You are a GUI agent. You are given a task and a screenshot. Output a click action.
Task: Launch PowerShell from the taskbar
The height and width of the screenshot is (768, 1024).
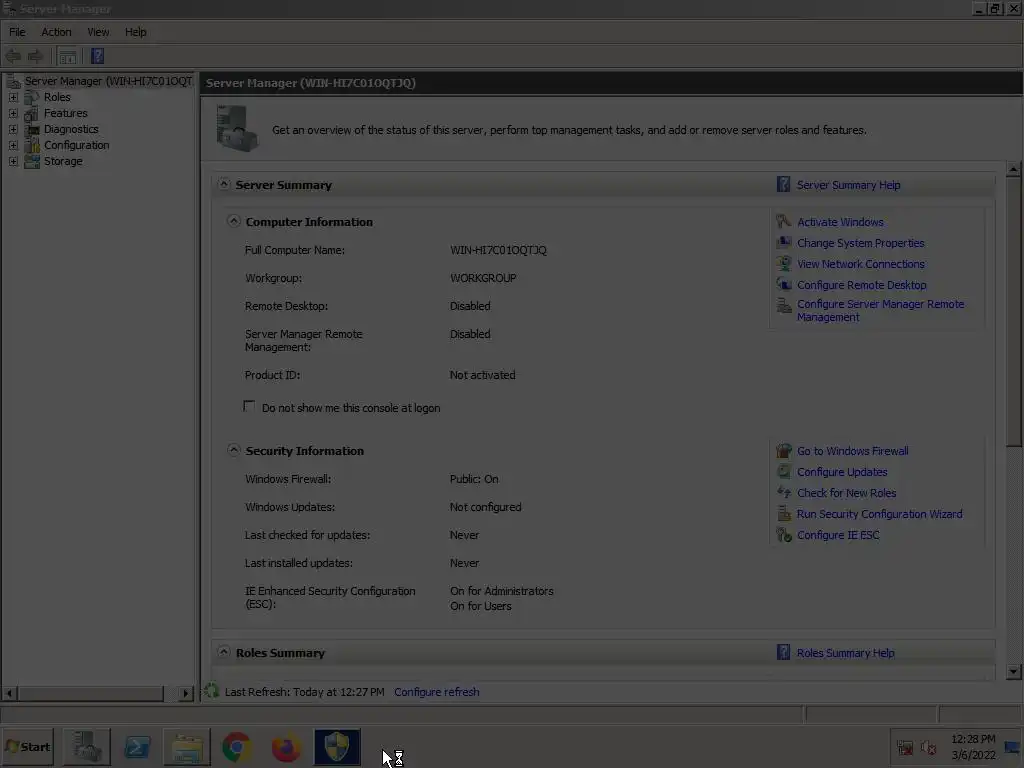[x=137, y=746]
